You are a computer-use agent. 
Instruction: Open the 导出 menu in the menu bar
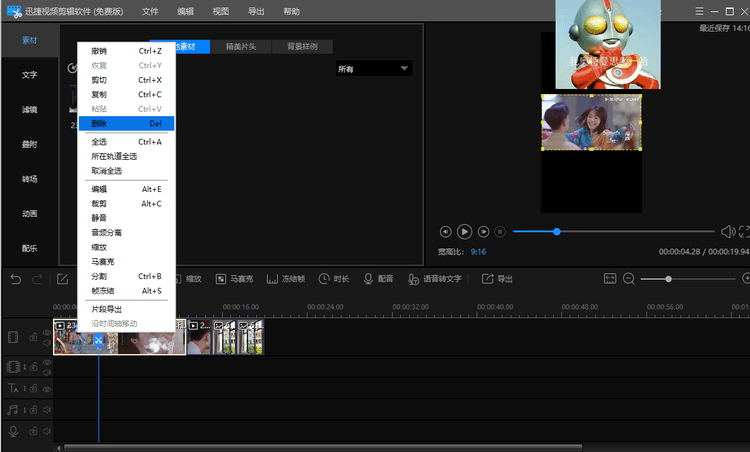pyautogui.click(x=256, y=11)
